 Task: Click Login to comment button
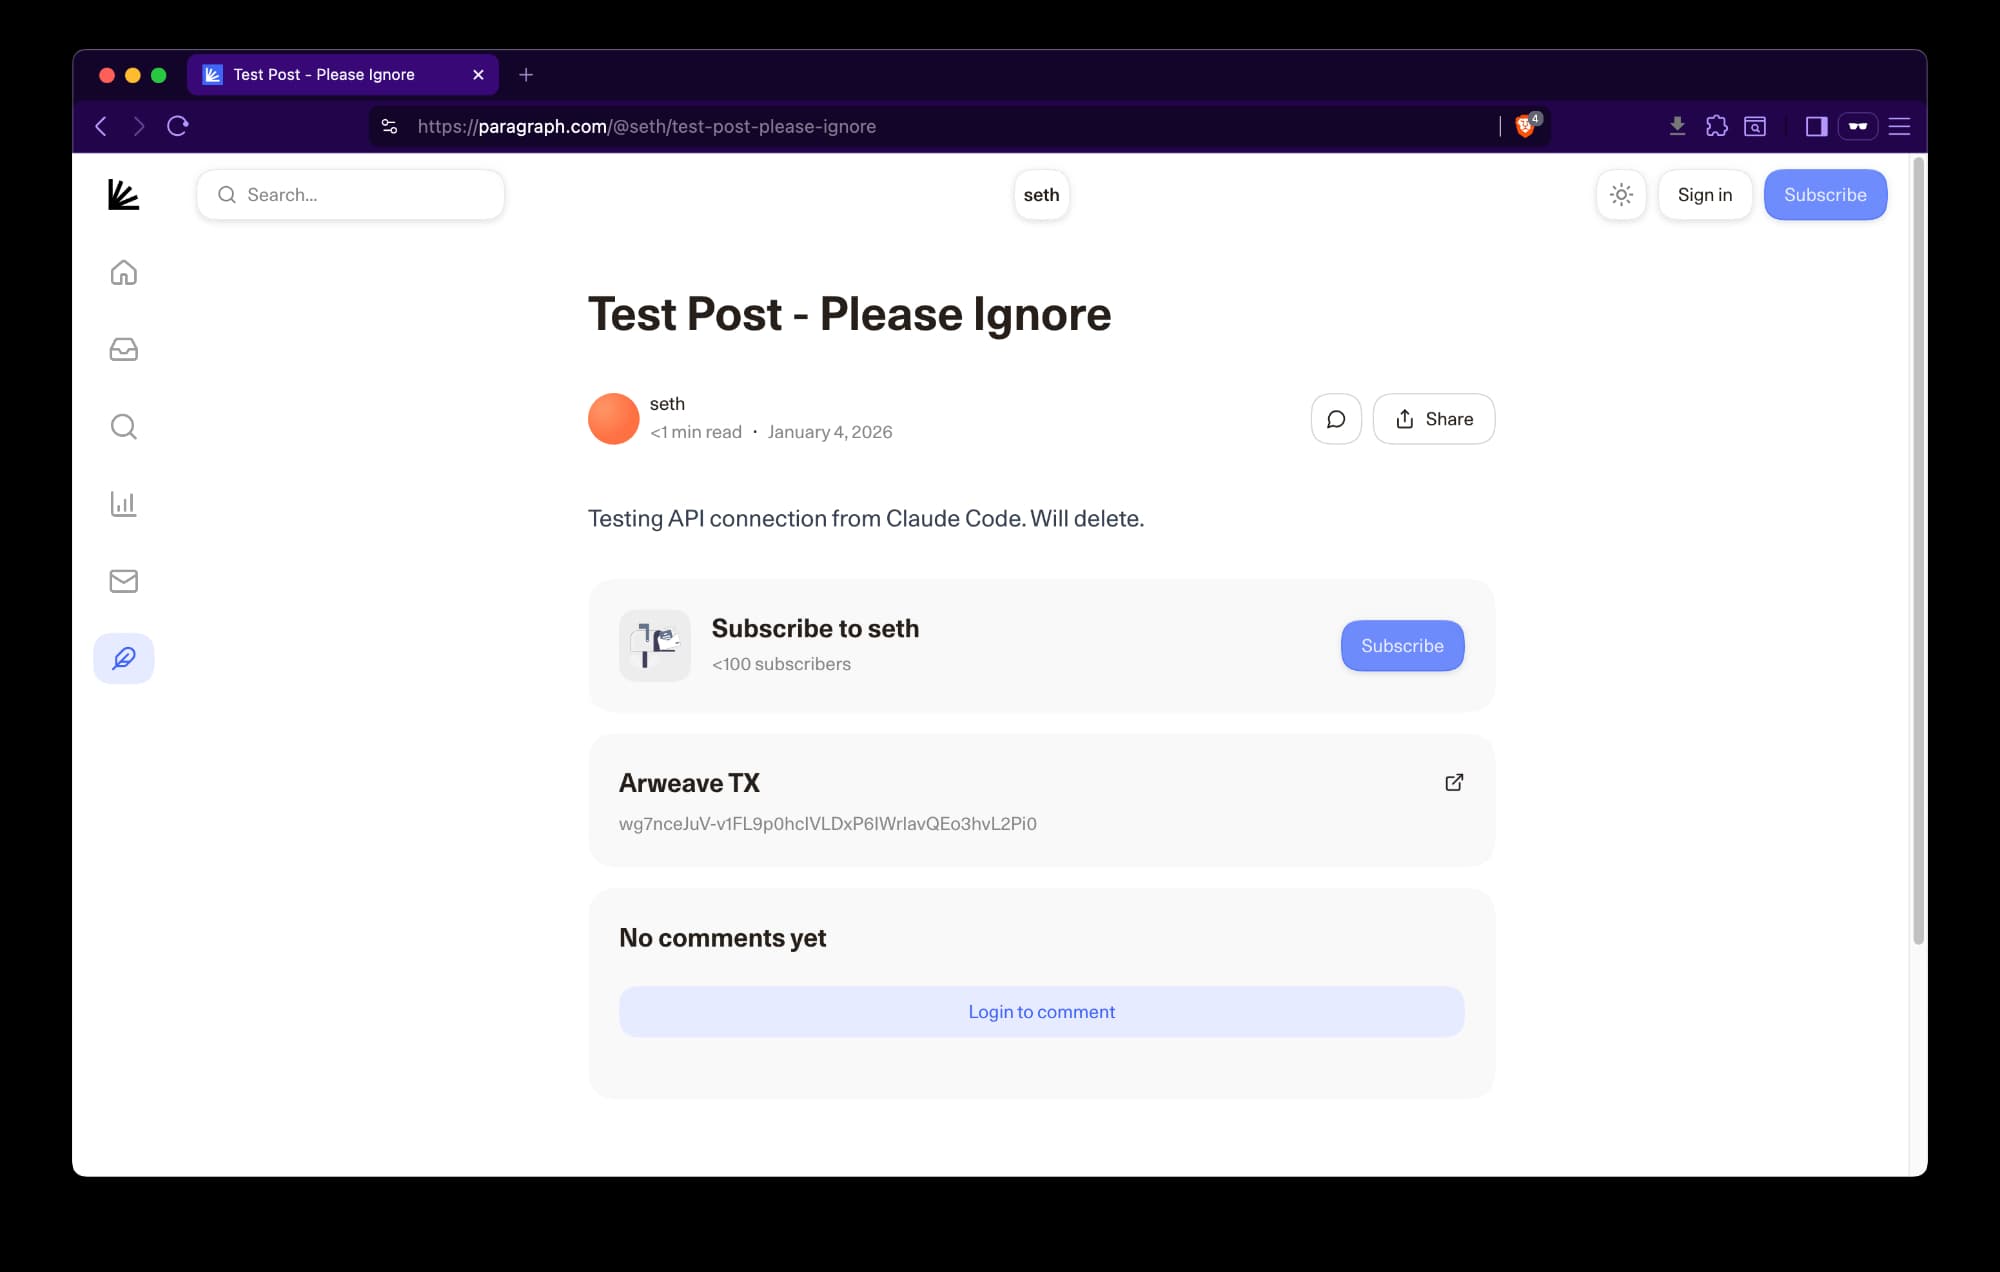(x=1041, y=1012)
